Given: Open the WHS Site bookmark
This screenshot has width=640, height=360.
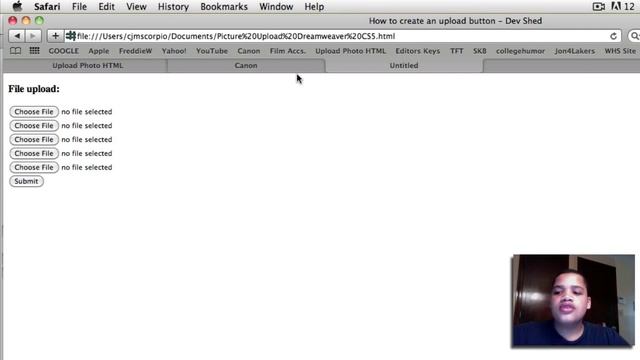Looking at the screenshot, I should 620,51.
